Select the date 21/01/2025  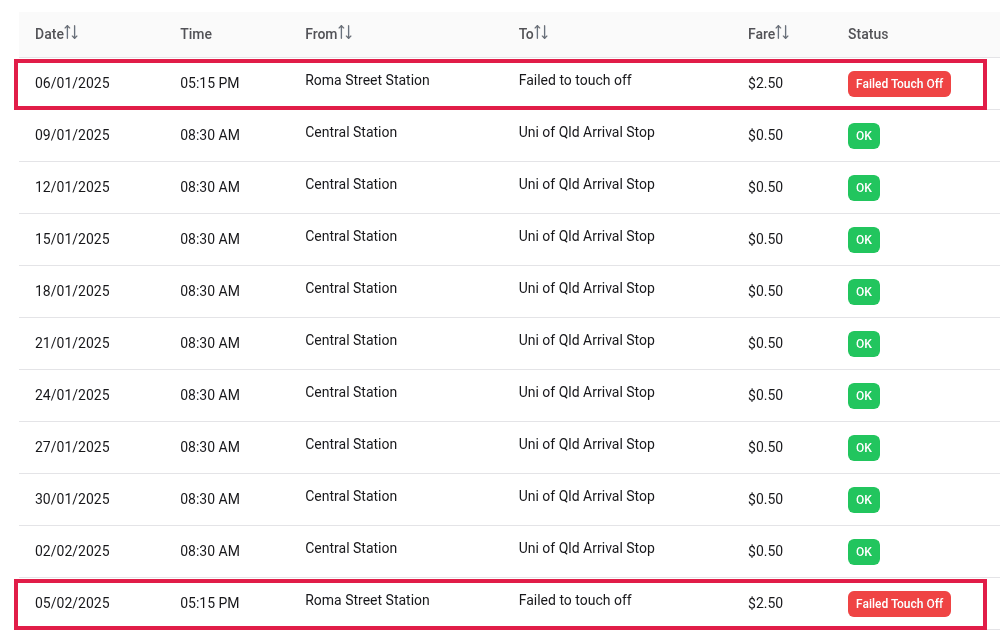click(x=72, y=343)
